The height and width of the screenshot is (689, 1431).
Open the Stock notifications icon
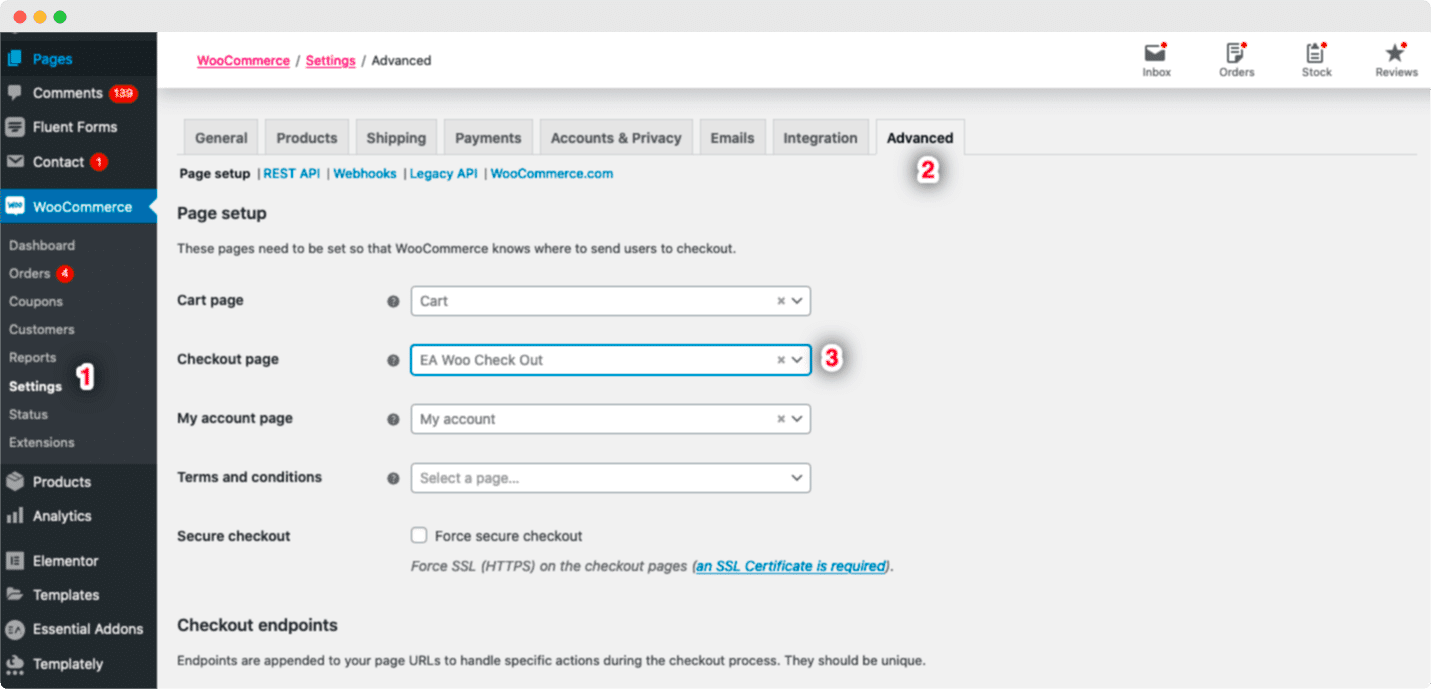(x=1316, y=58)
